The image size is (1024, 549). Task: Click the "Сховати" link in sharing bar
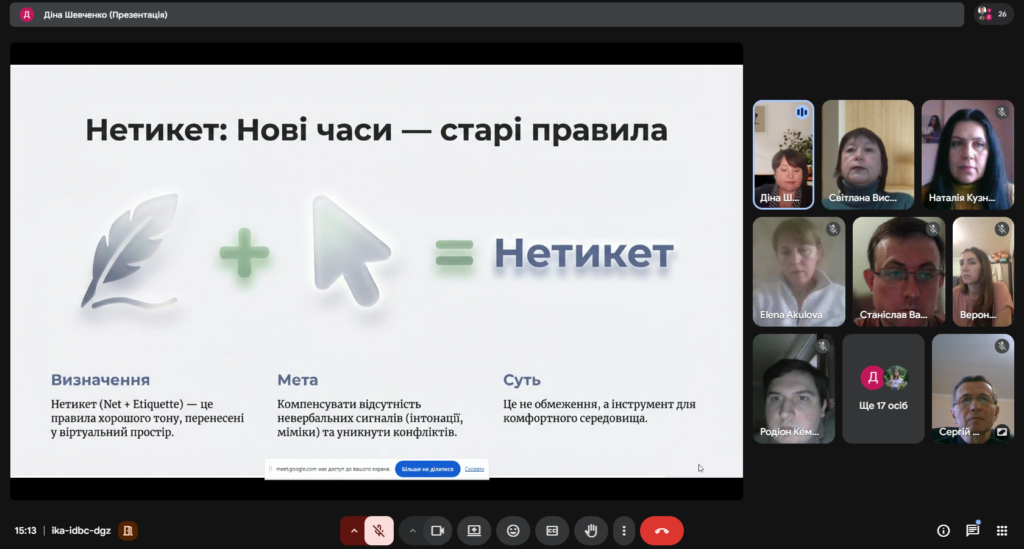(x=474, y=468)
